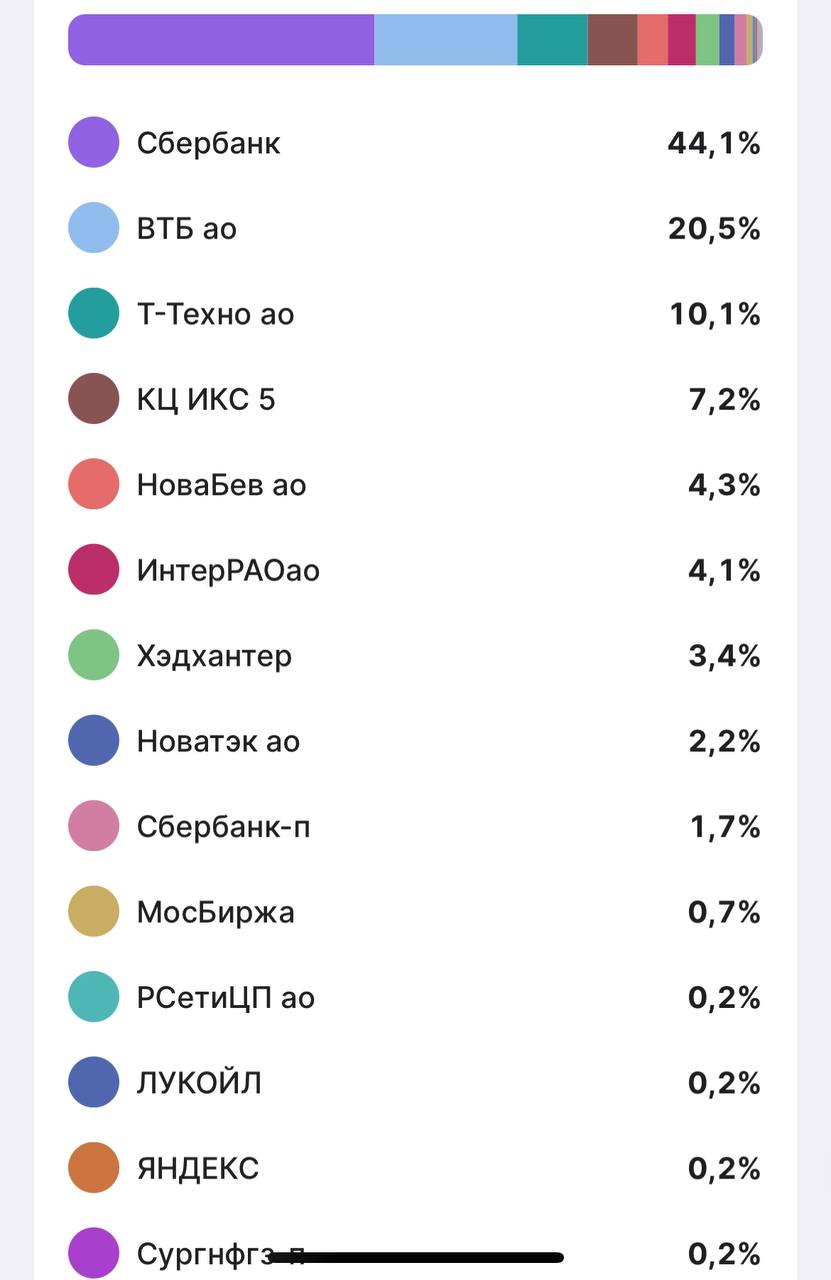Click the teal segment in allocation bar

(552, 40)
